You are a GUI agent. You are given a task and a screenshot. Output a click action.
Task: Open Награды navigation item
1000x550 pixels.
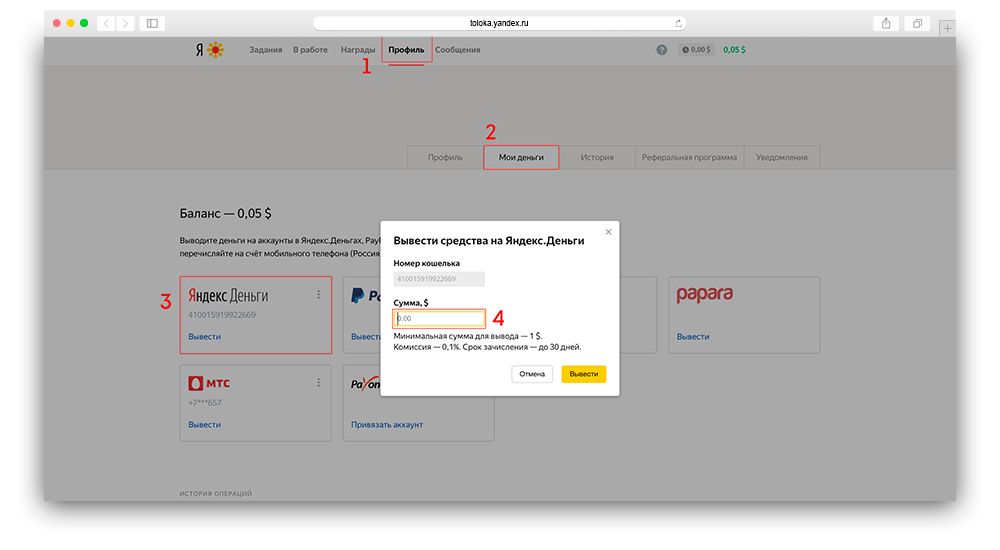pos(358,50)
